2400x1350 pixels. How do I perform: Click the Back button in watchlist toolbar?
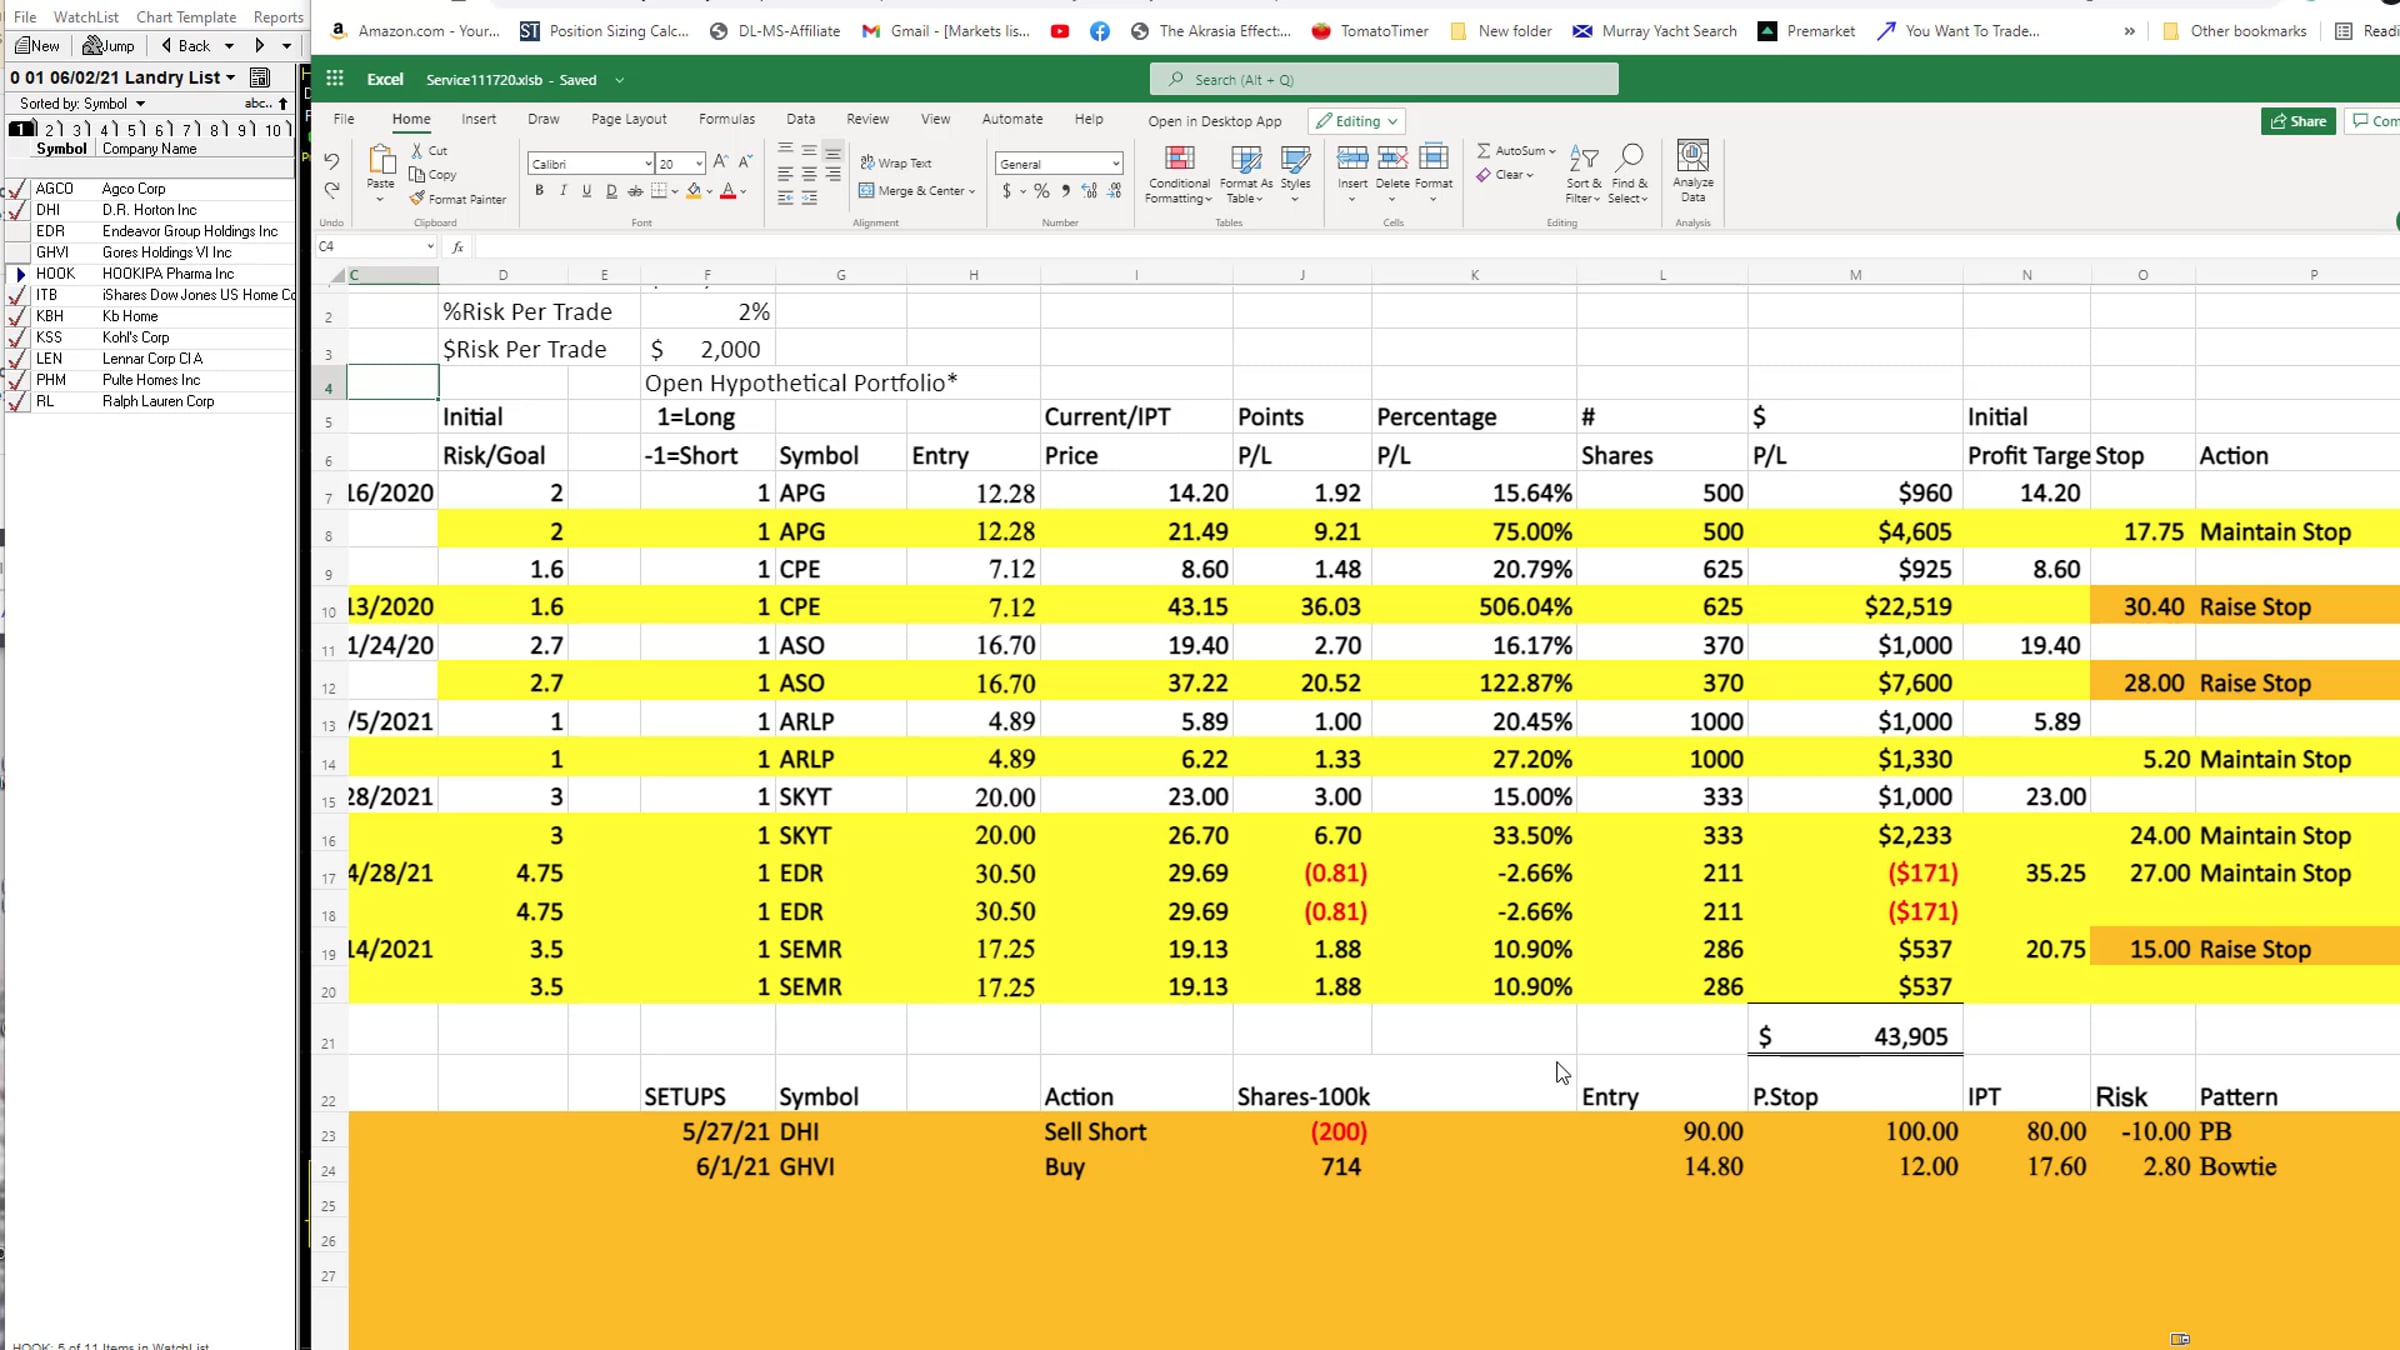[x=186, y=45]
